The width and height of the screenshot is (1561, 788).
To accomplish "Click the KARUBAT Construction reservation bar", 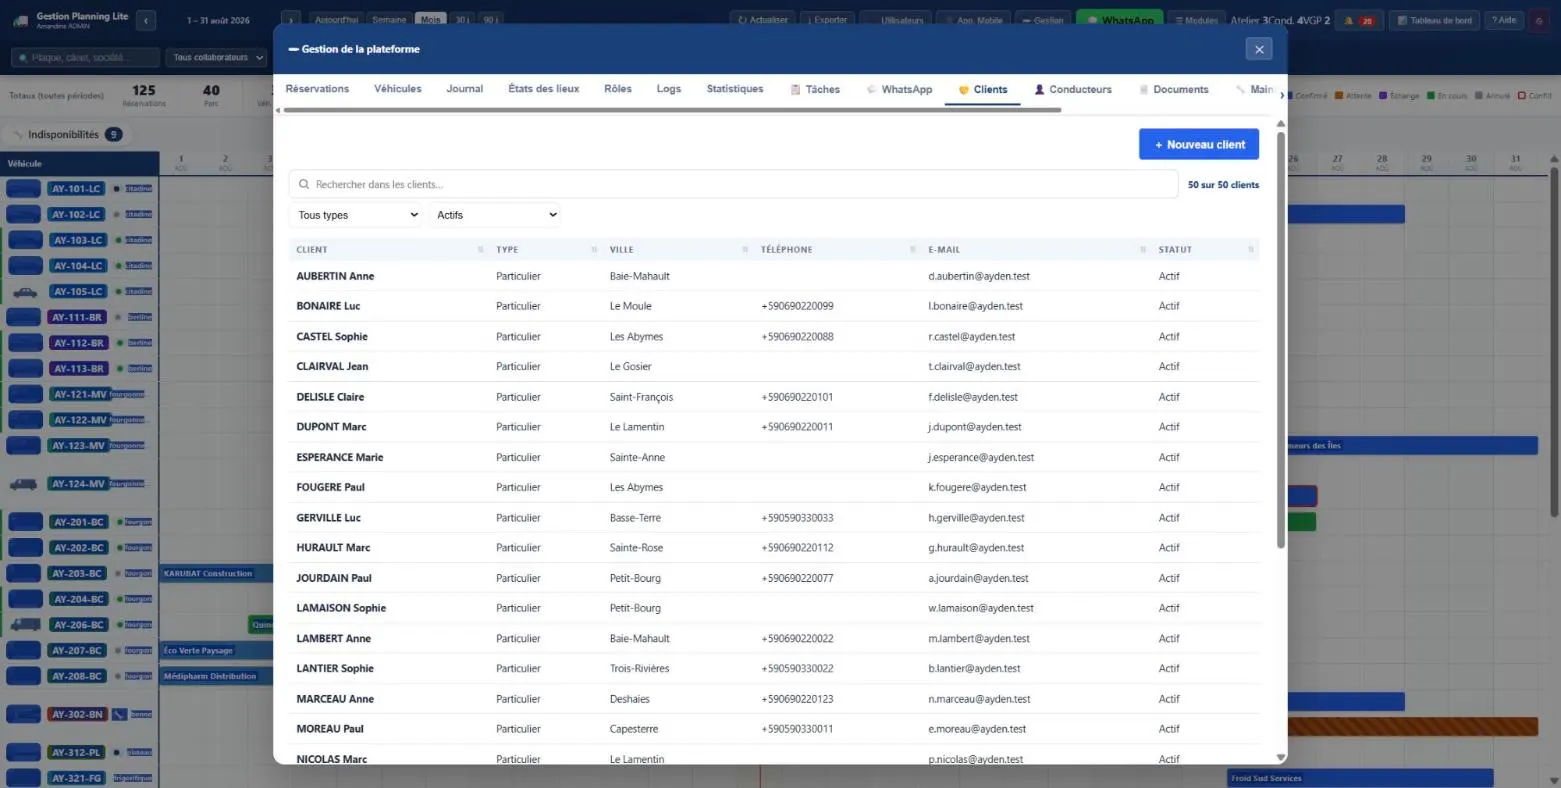I will click(216, 574).
